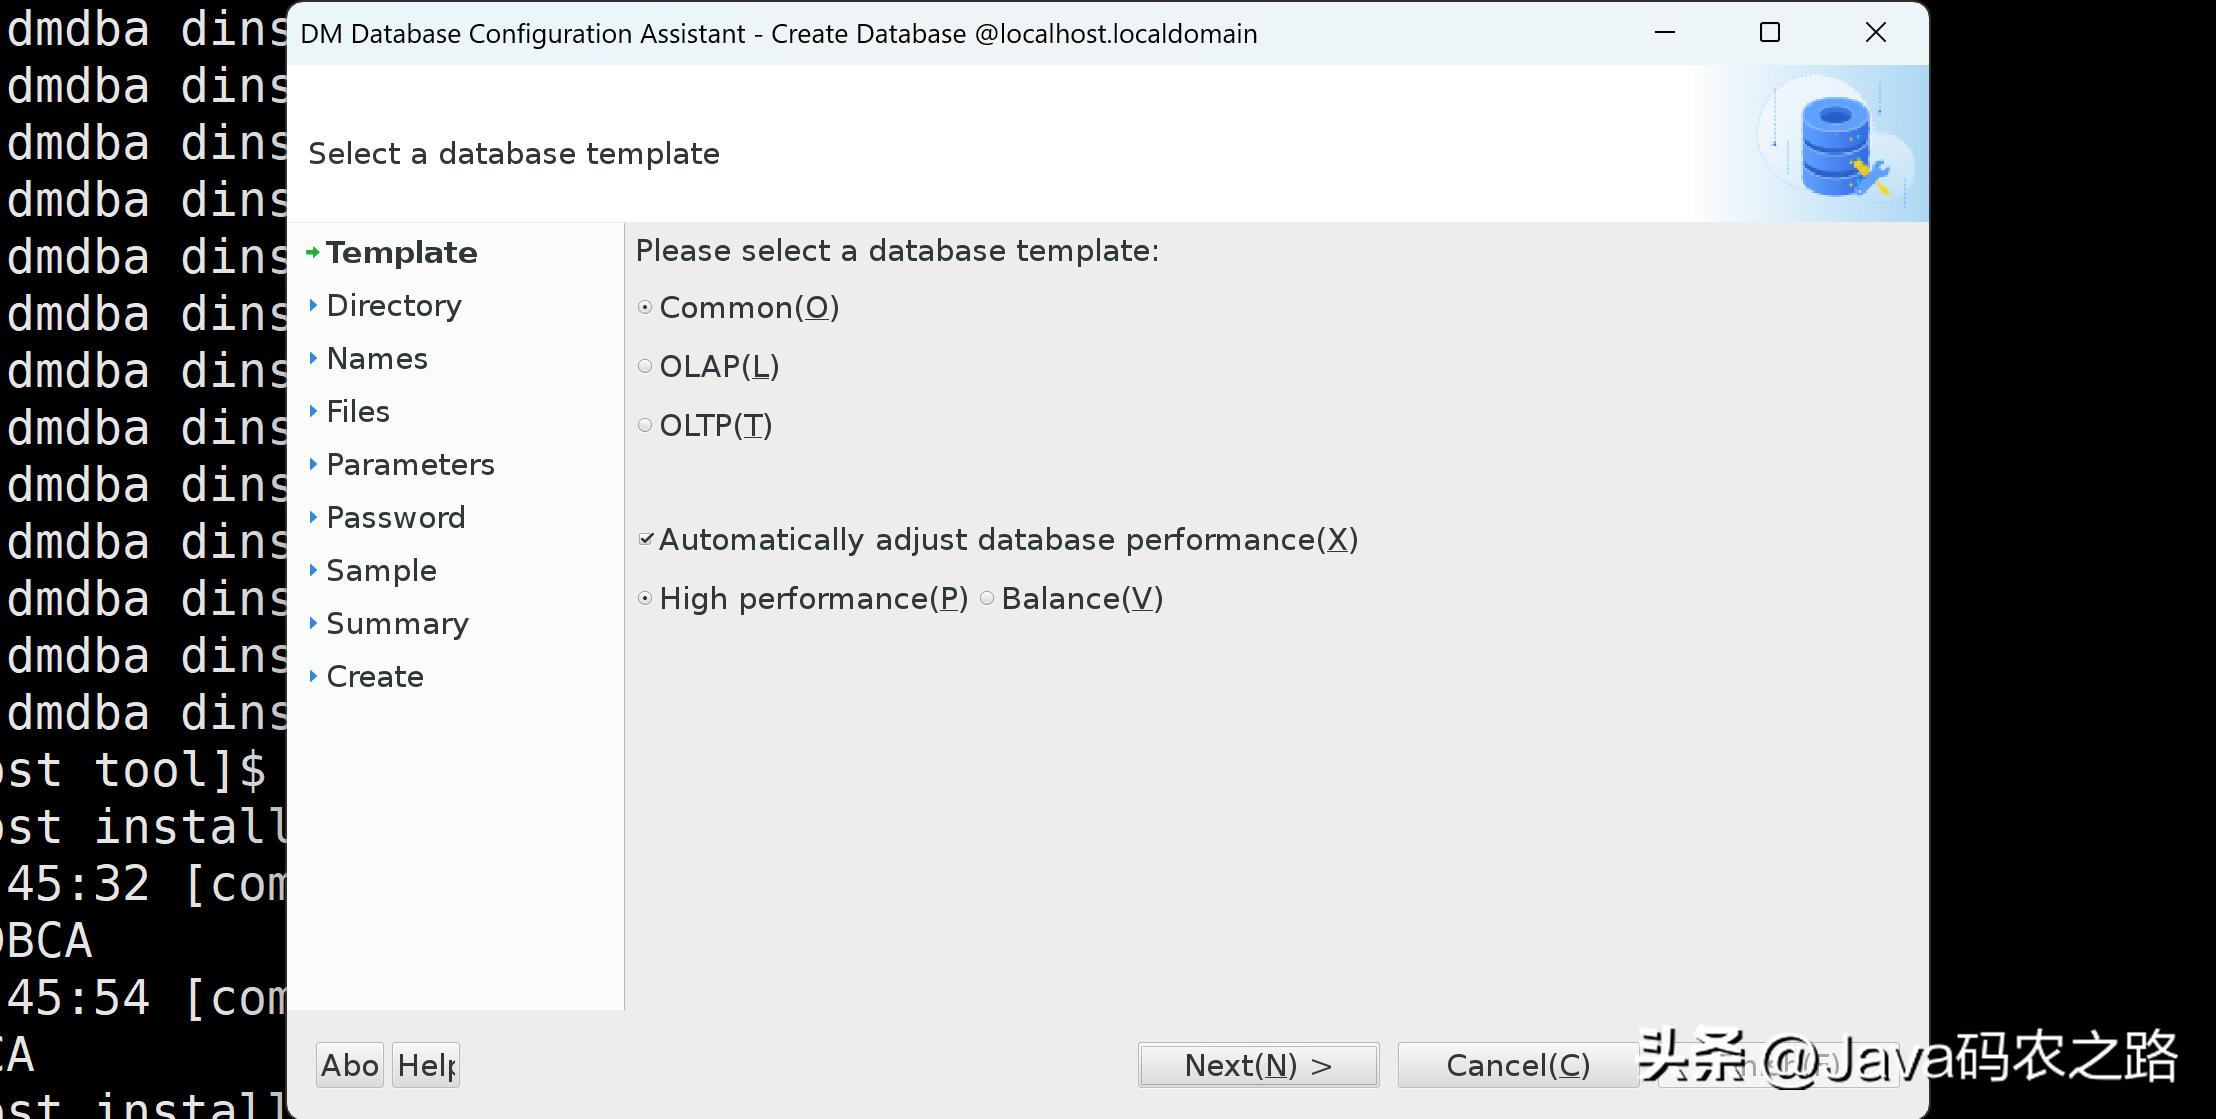
Task: Click the blue arrow next to Directory
Action: (x=314, y=305)
